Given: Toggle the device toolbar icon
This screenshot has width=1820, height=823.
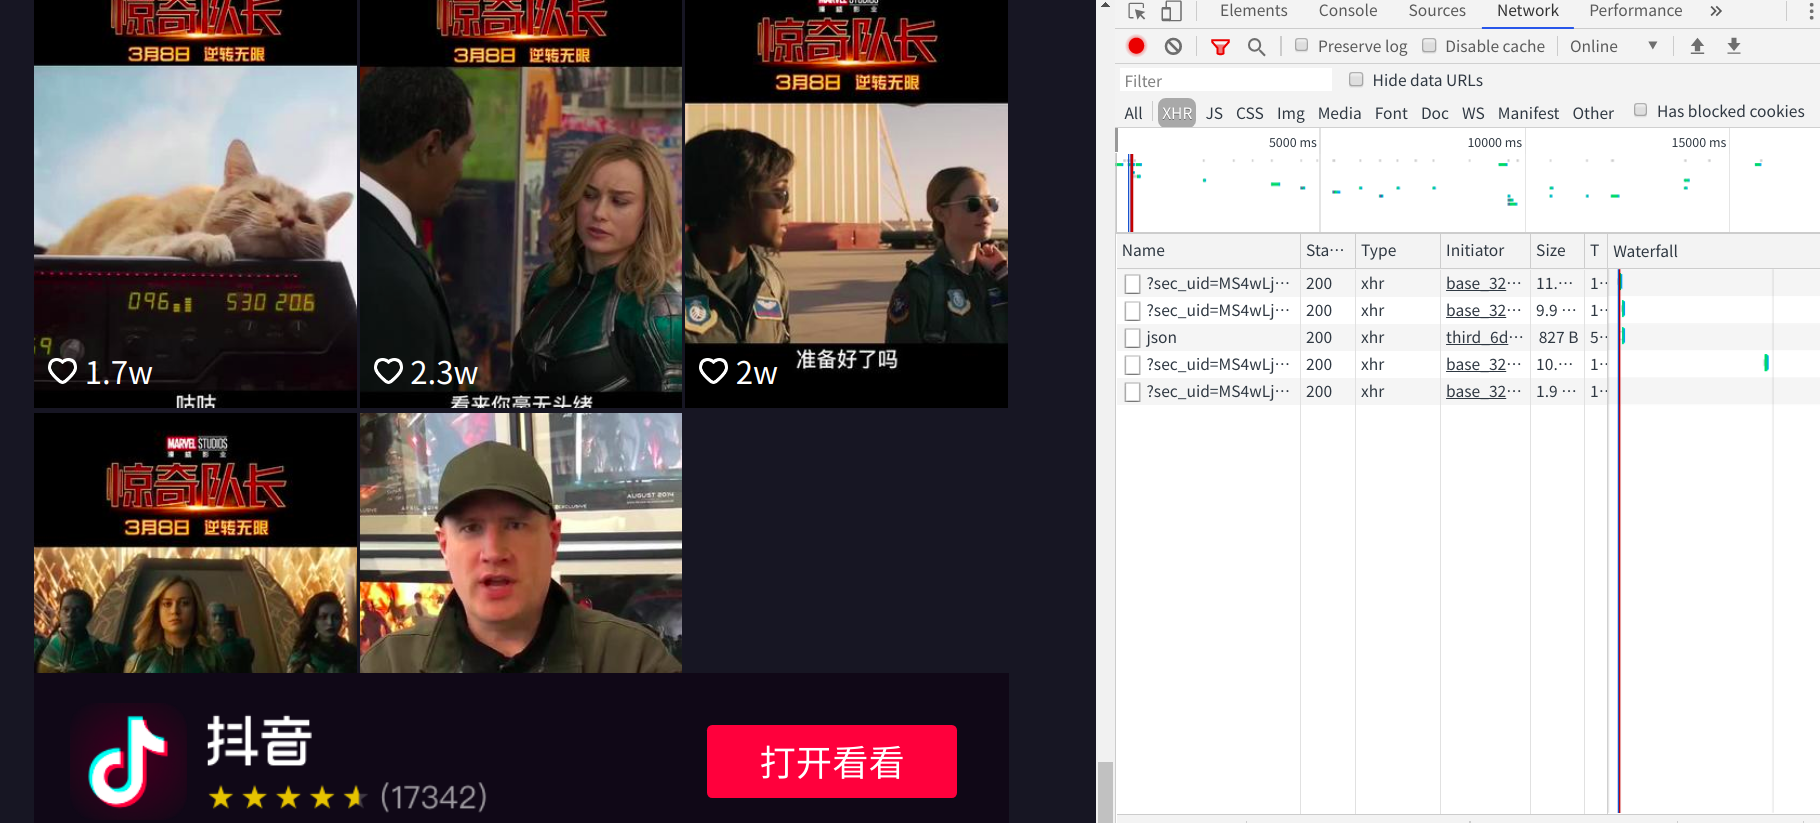Looking at the screenshot, I should 1171,11.
